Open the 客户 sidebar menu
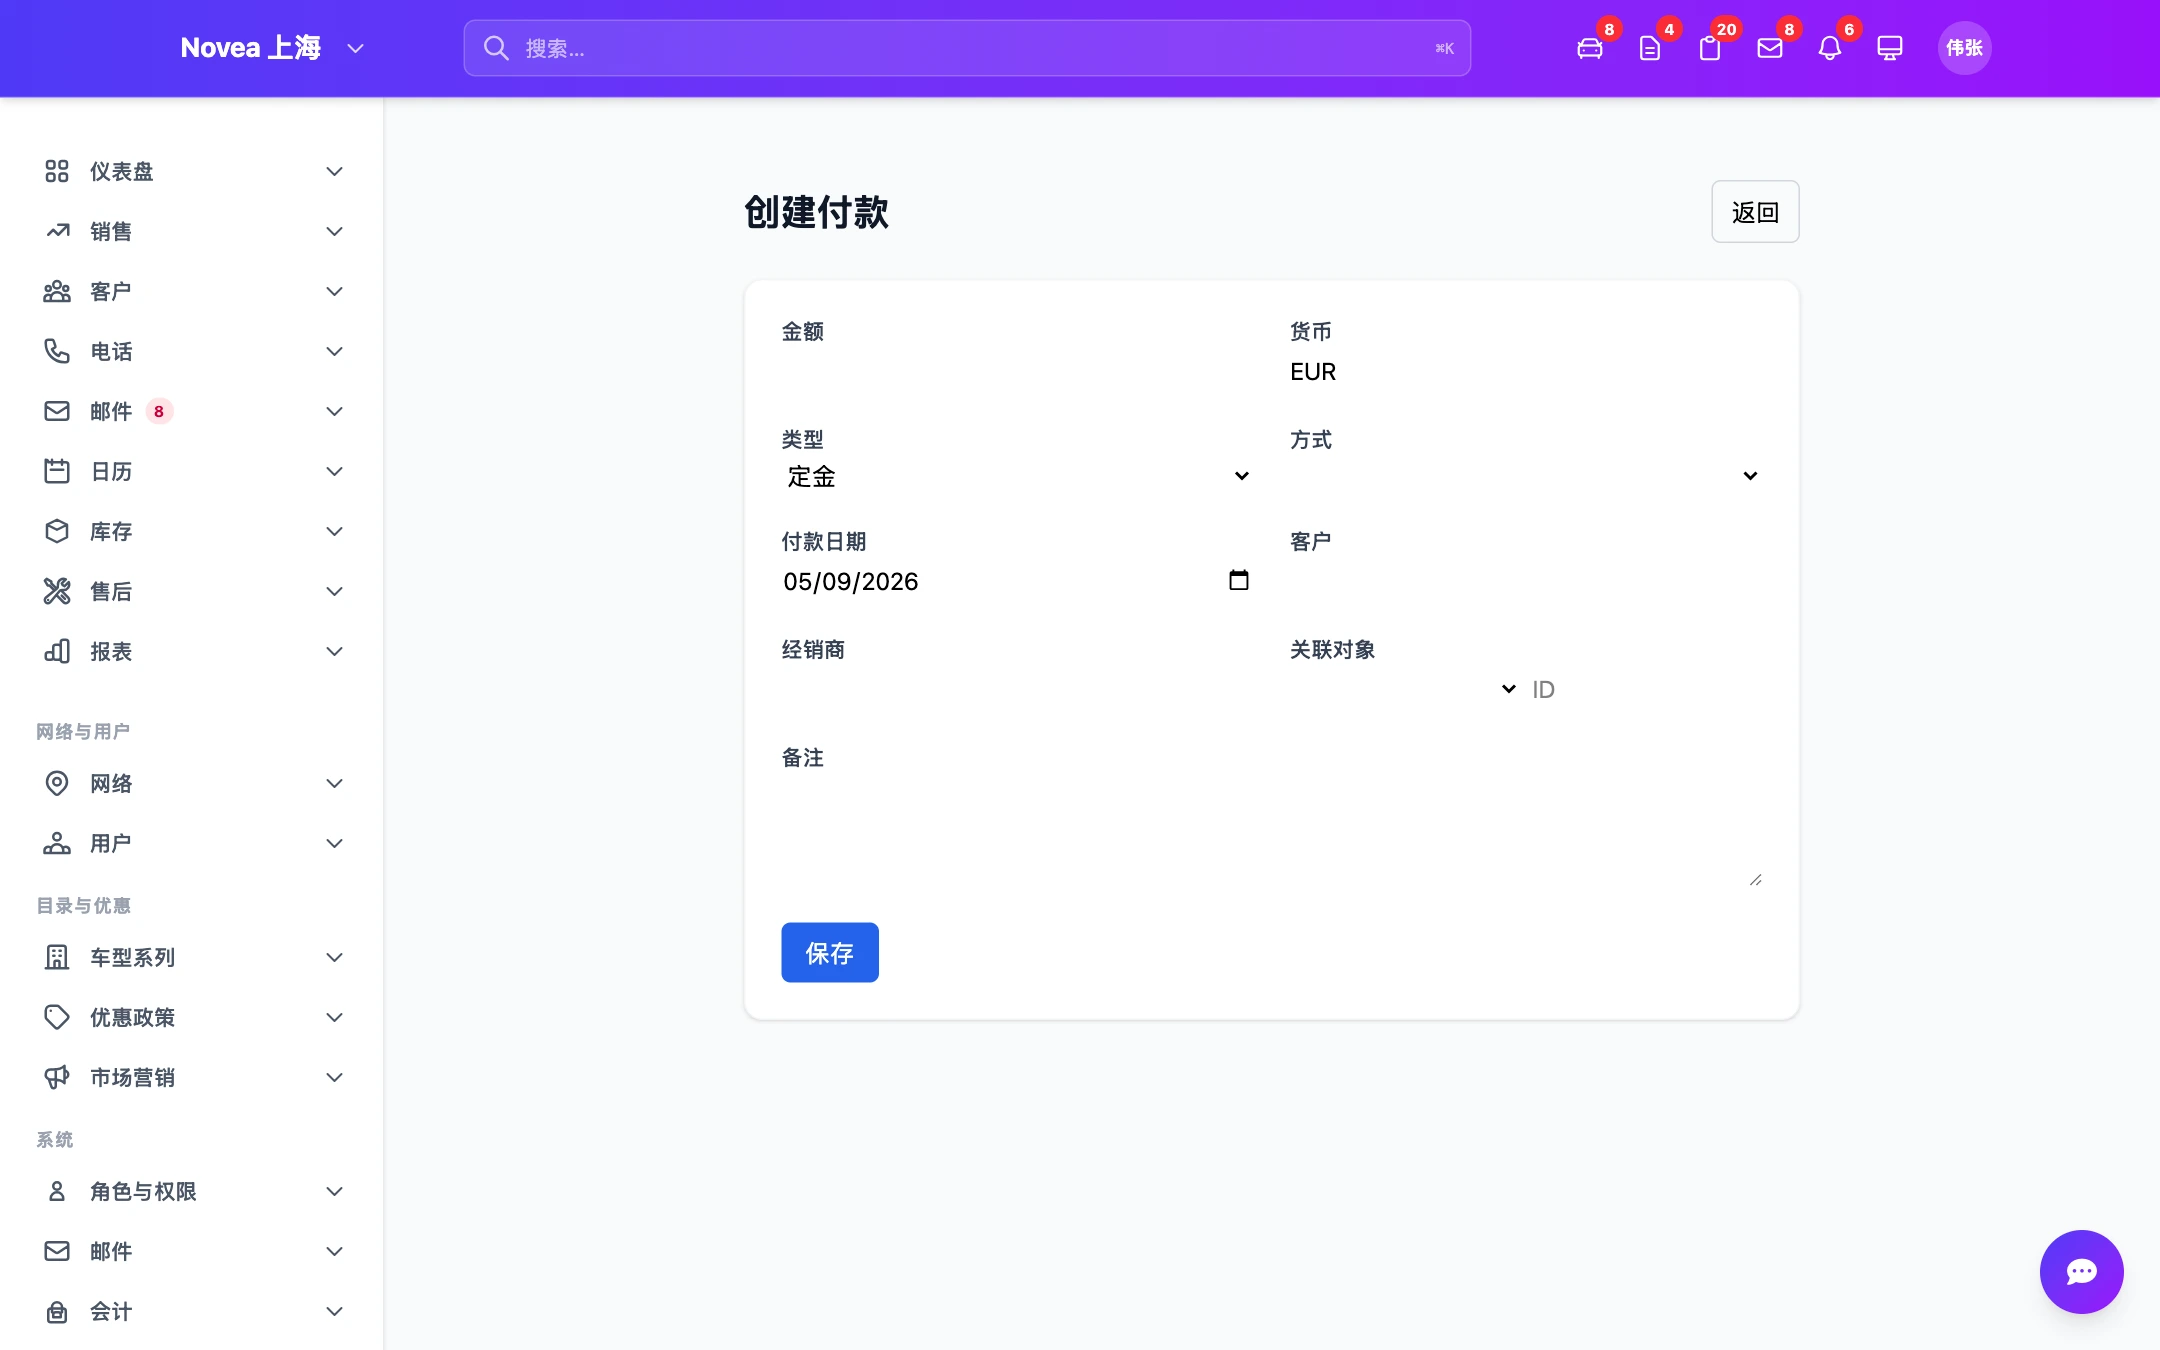Viewport: 2160px width, 1350px height. pyautogui.click(x=193, y=291)
